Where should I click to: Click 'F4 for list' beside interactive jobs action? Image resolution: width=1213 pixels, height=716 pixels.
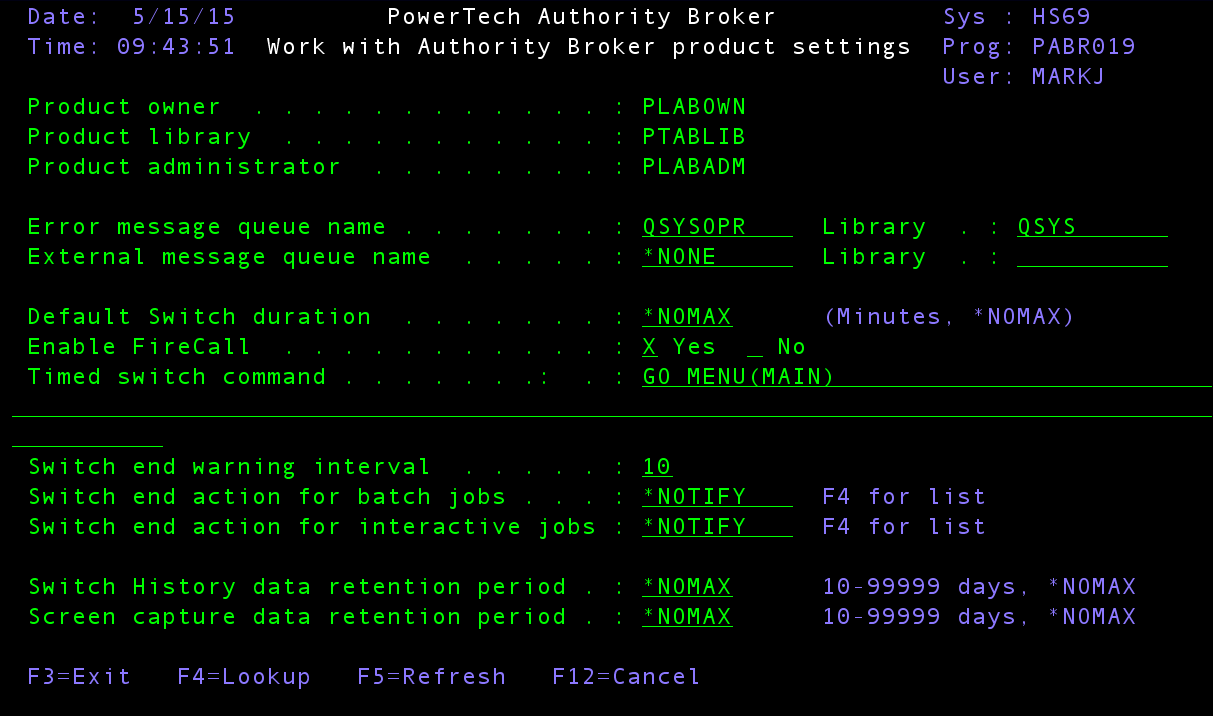905,527
